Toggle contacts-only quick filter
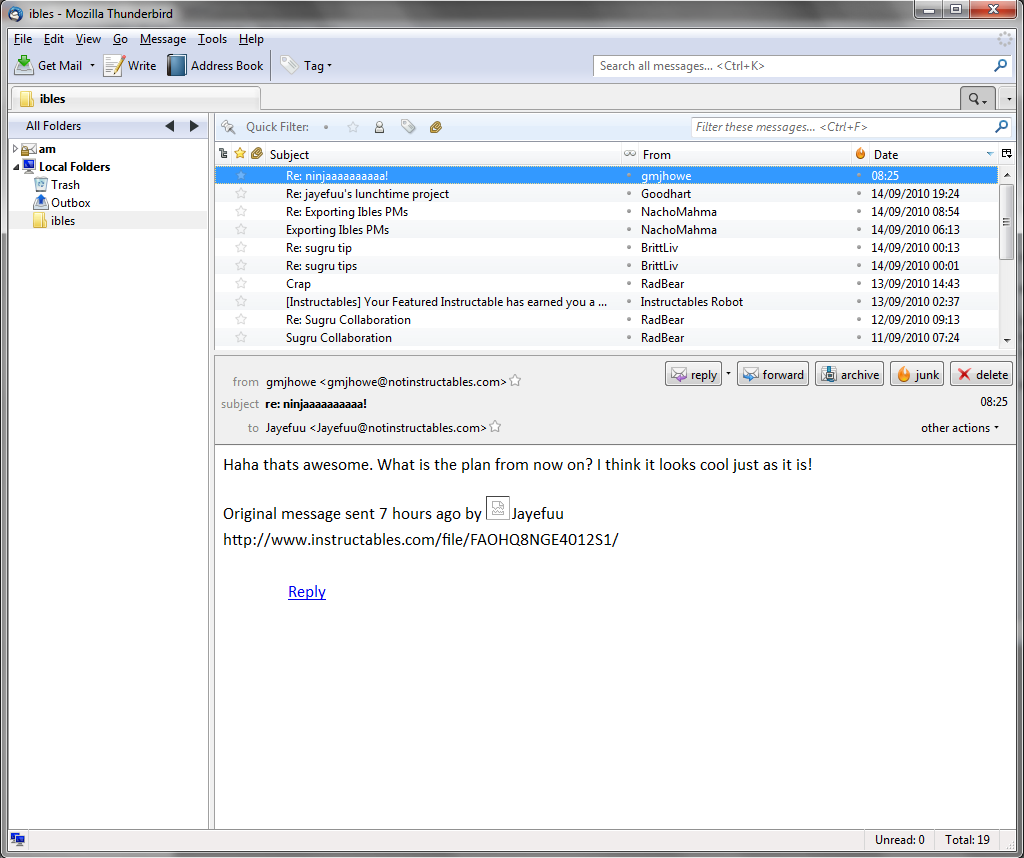This screenshot has height=858, width=1024. pyautogui.click(x=379, y=127)
